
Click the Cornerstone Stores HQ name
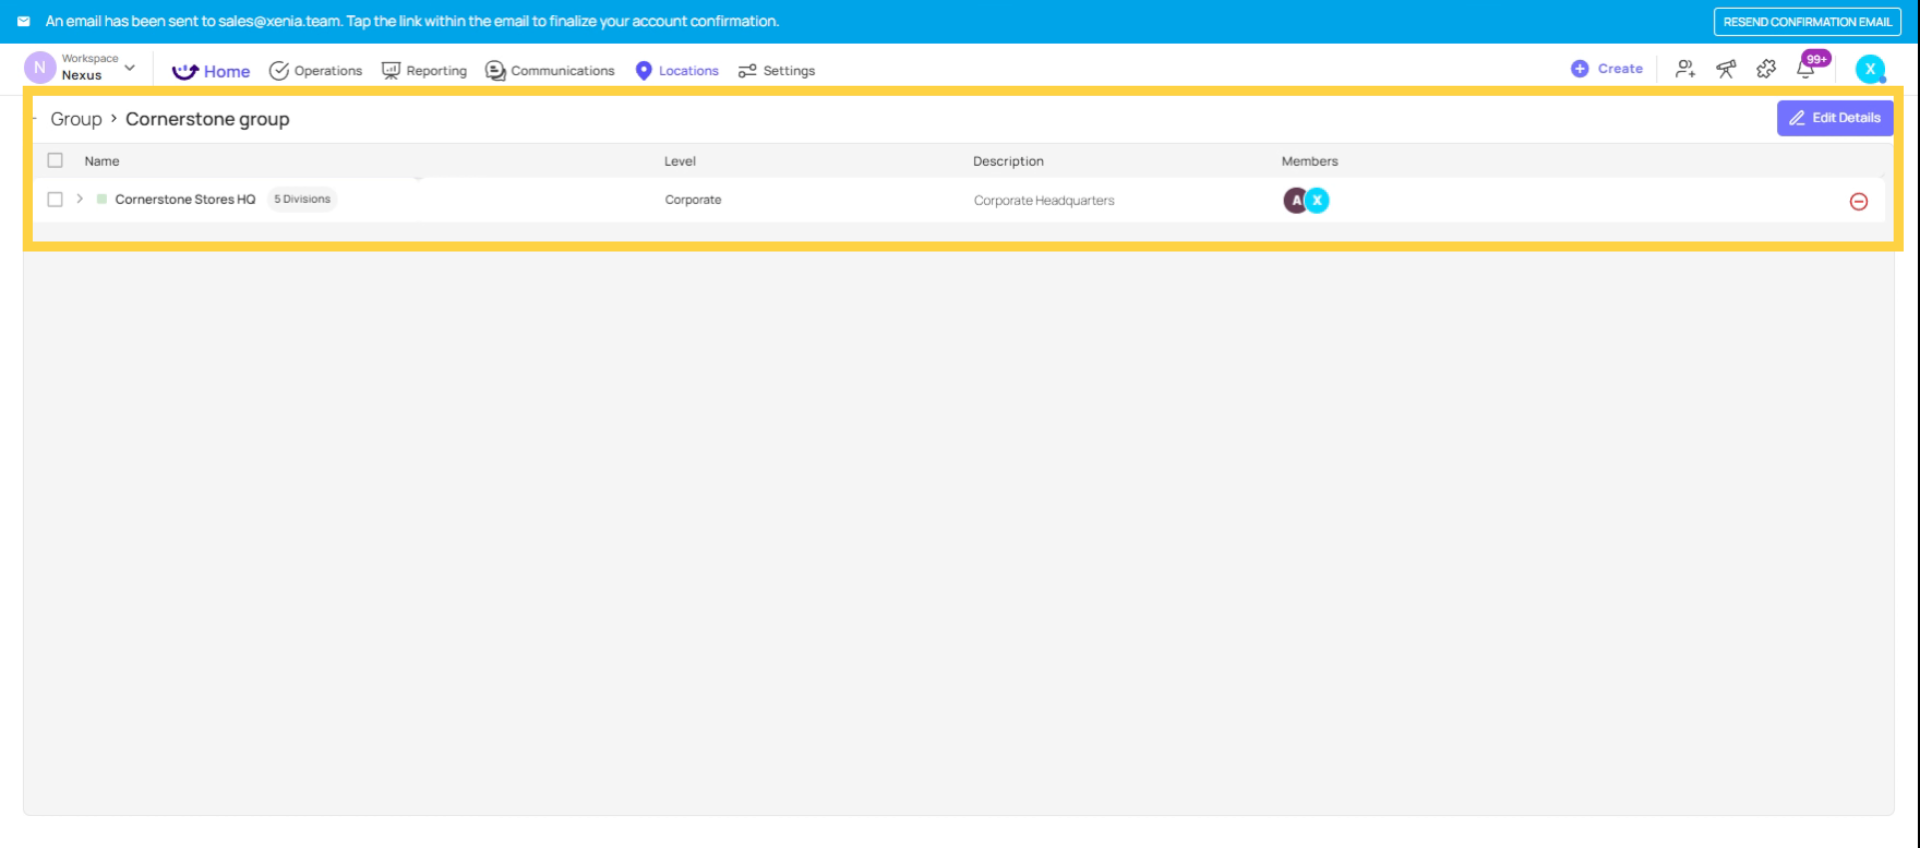[x=185, y=199]
